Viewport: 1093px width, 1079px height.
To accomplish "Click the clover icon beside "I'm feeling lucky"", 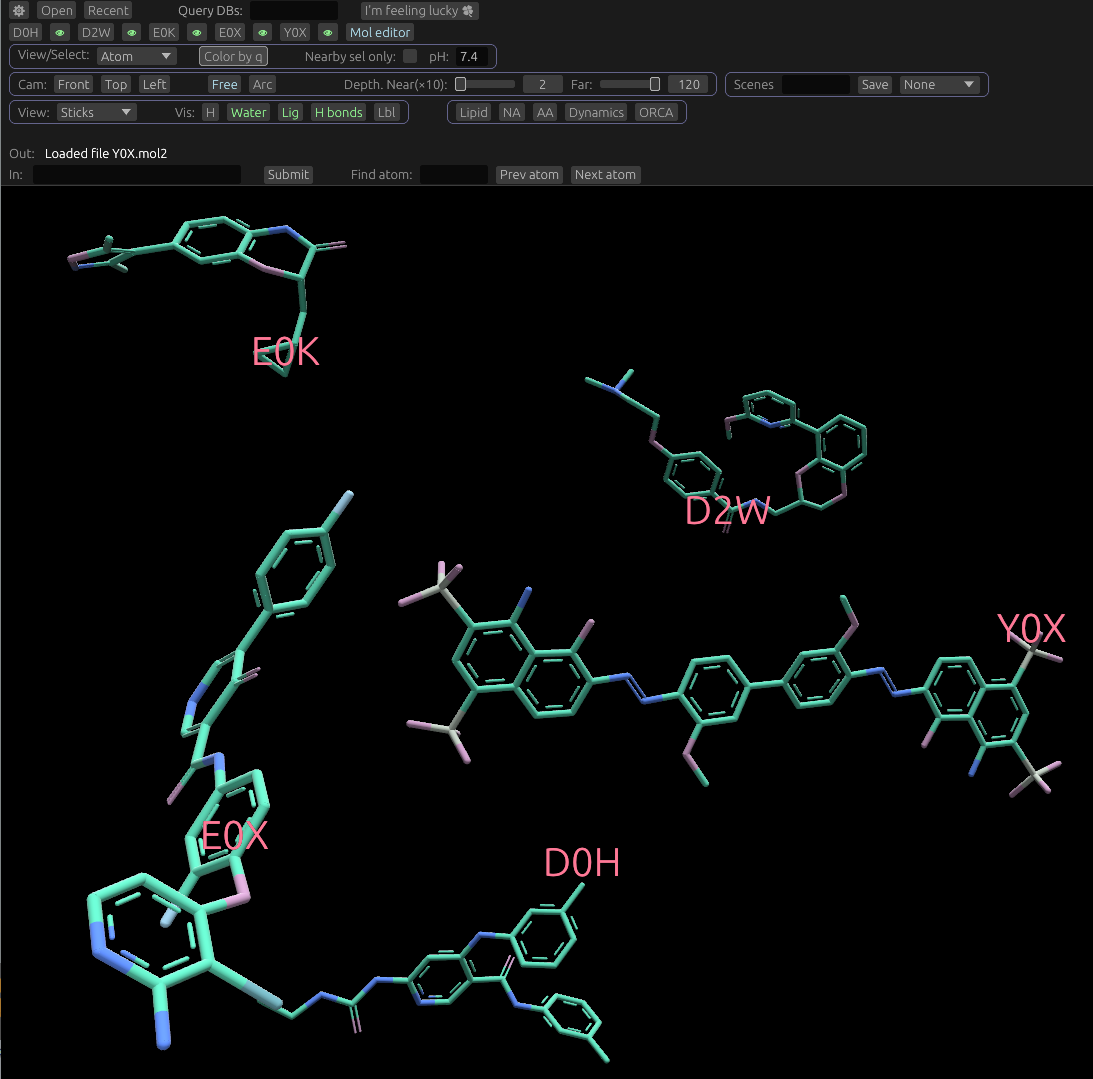I will pos(468,10).
